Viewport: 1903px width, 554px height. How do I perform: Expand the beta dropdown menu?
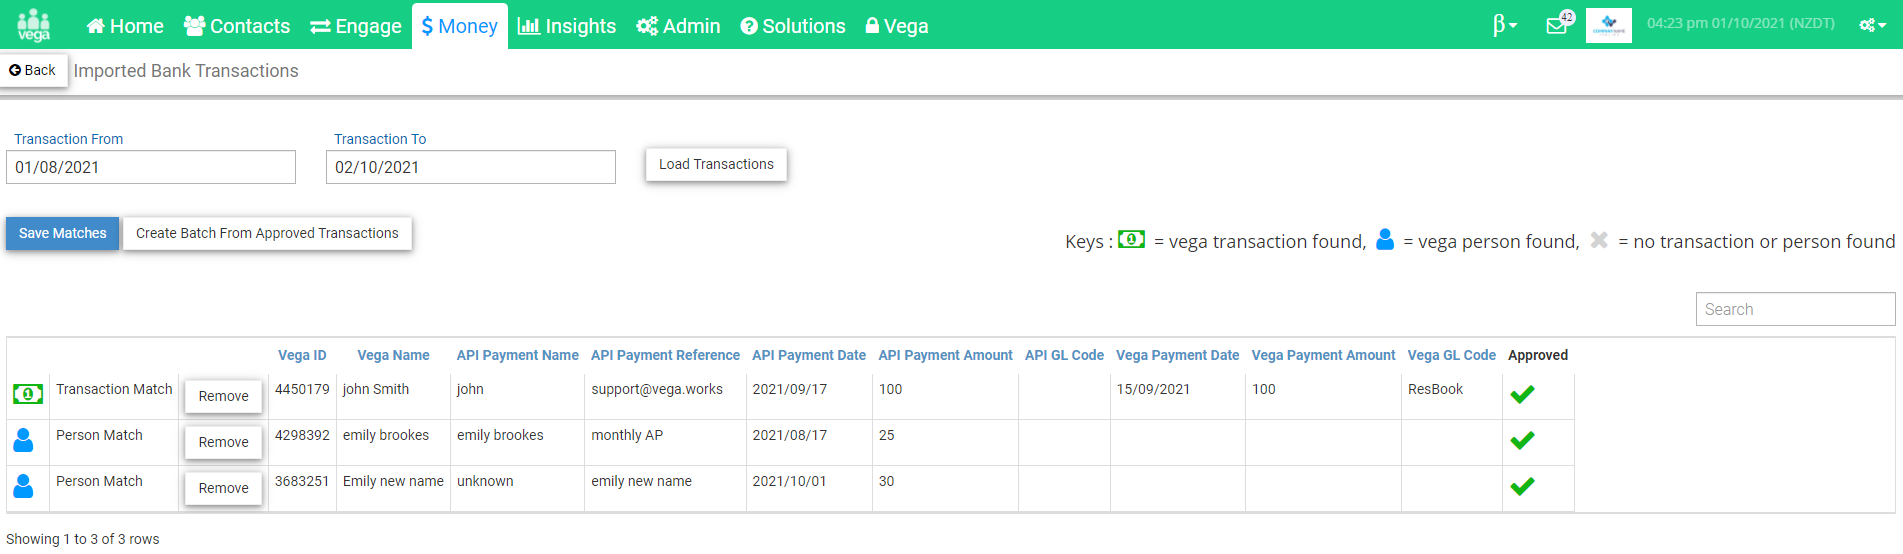(1505, 26)
